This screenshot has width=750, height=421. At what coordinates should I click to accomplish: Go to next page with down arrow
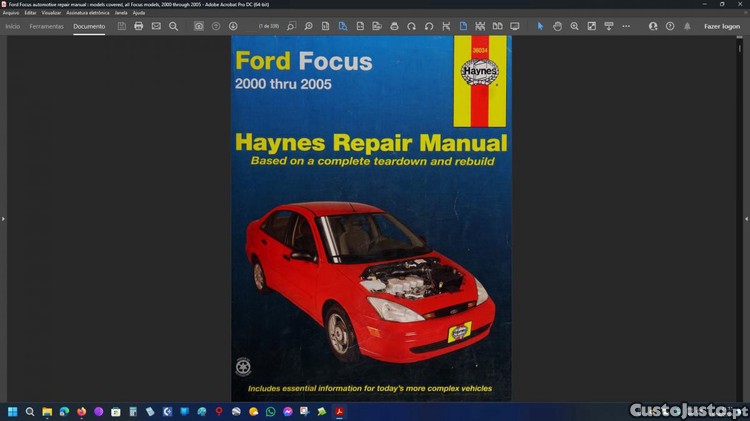(233, 26)
